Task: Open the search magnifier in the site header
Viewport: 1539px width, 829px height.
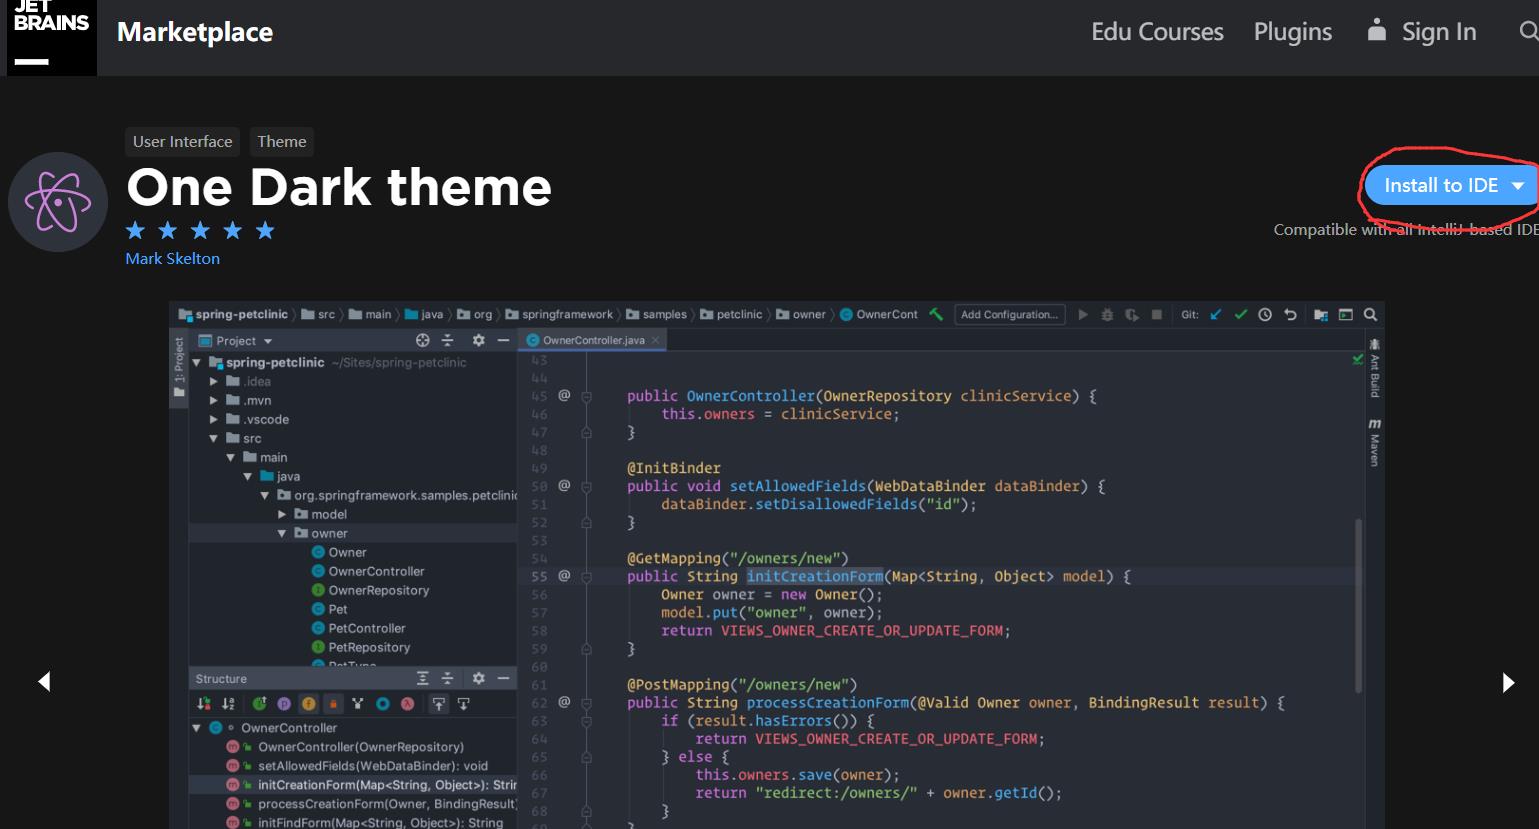Action: 1527,32
